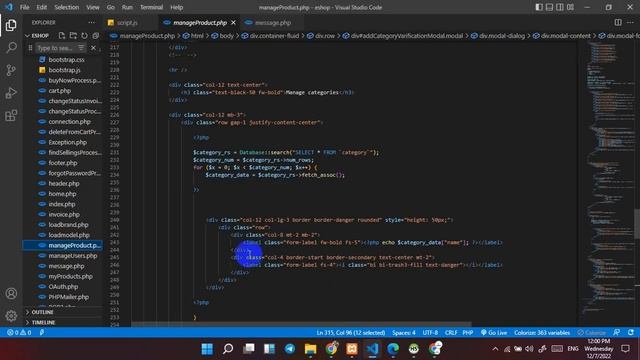Open invoice.php in the file tree
Viewport: 640px width, 360px height.
[64, 214]
